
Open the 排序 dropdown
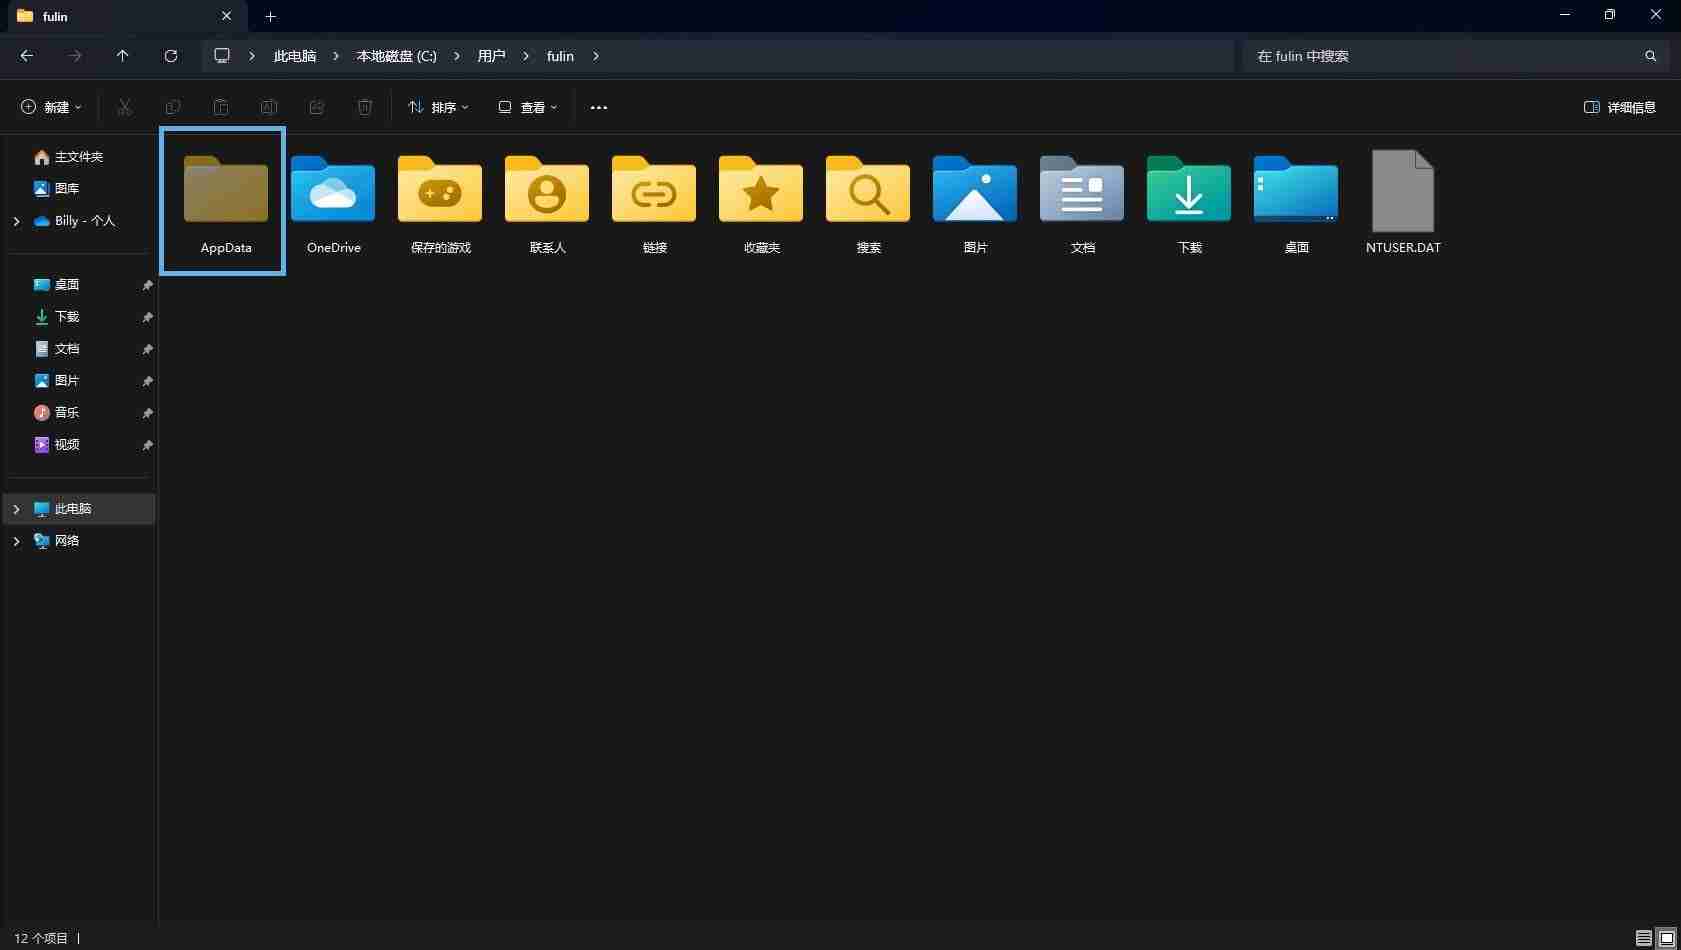tap(437, 107)
